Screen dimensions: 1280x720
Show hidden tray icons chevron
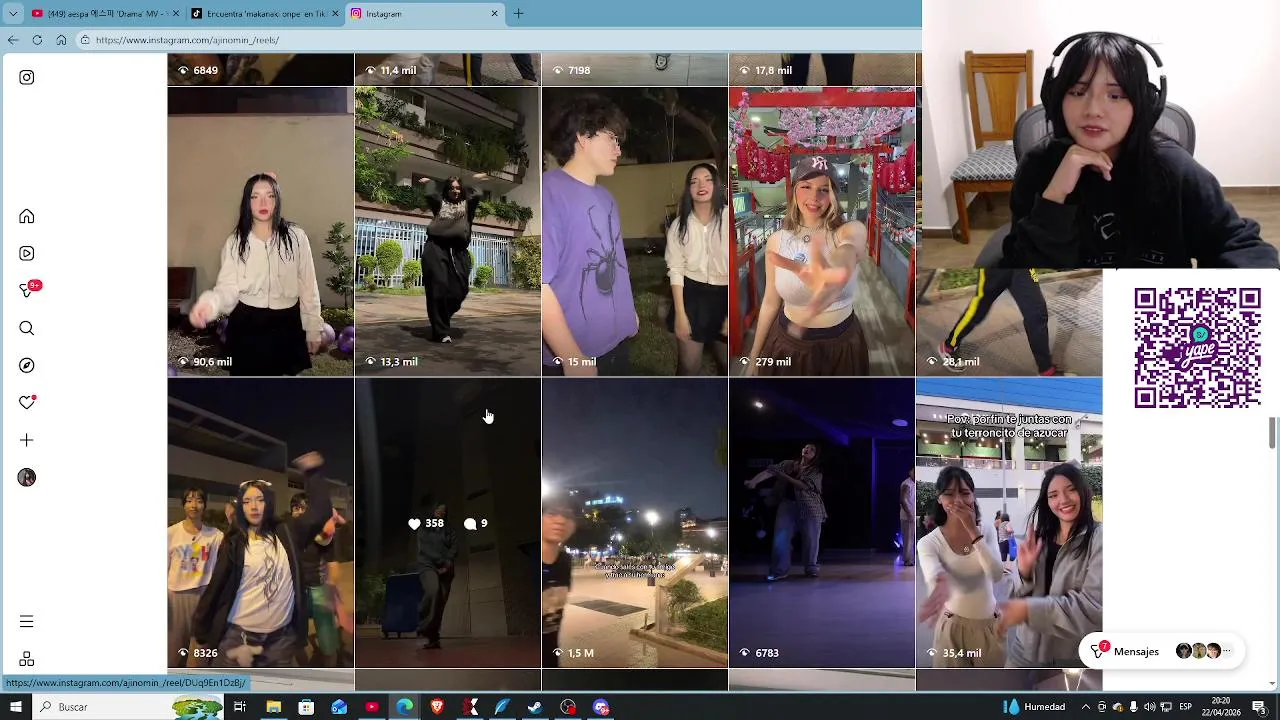[x=1086, y=707]
